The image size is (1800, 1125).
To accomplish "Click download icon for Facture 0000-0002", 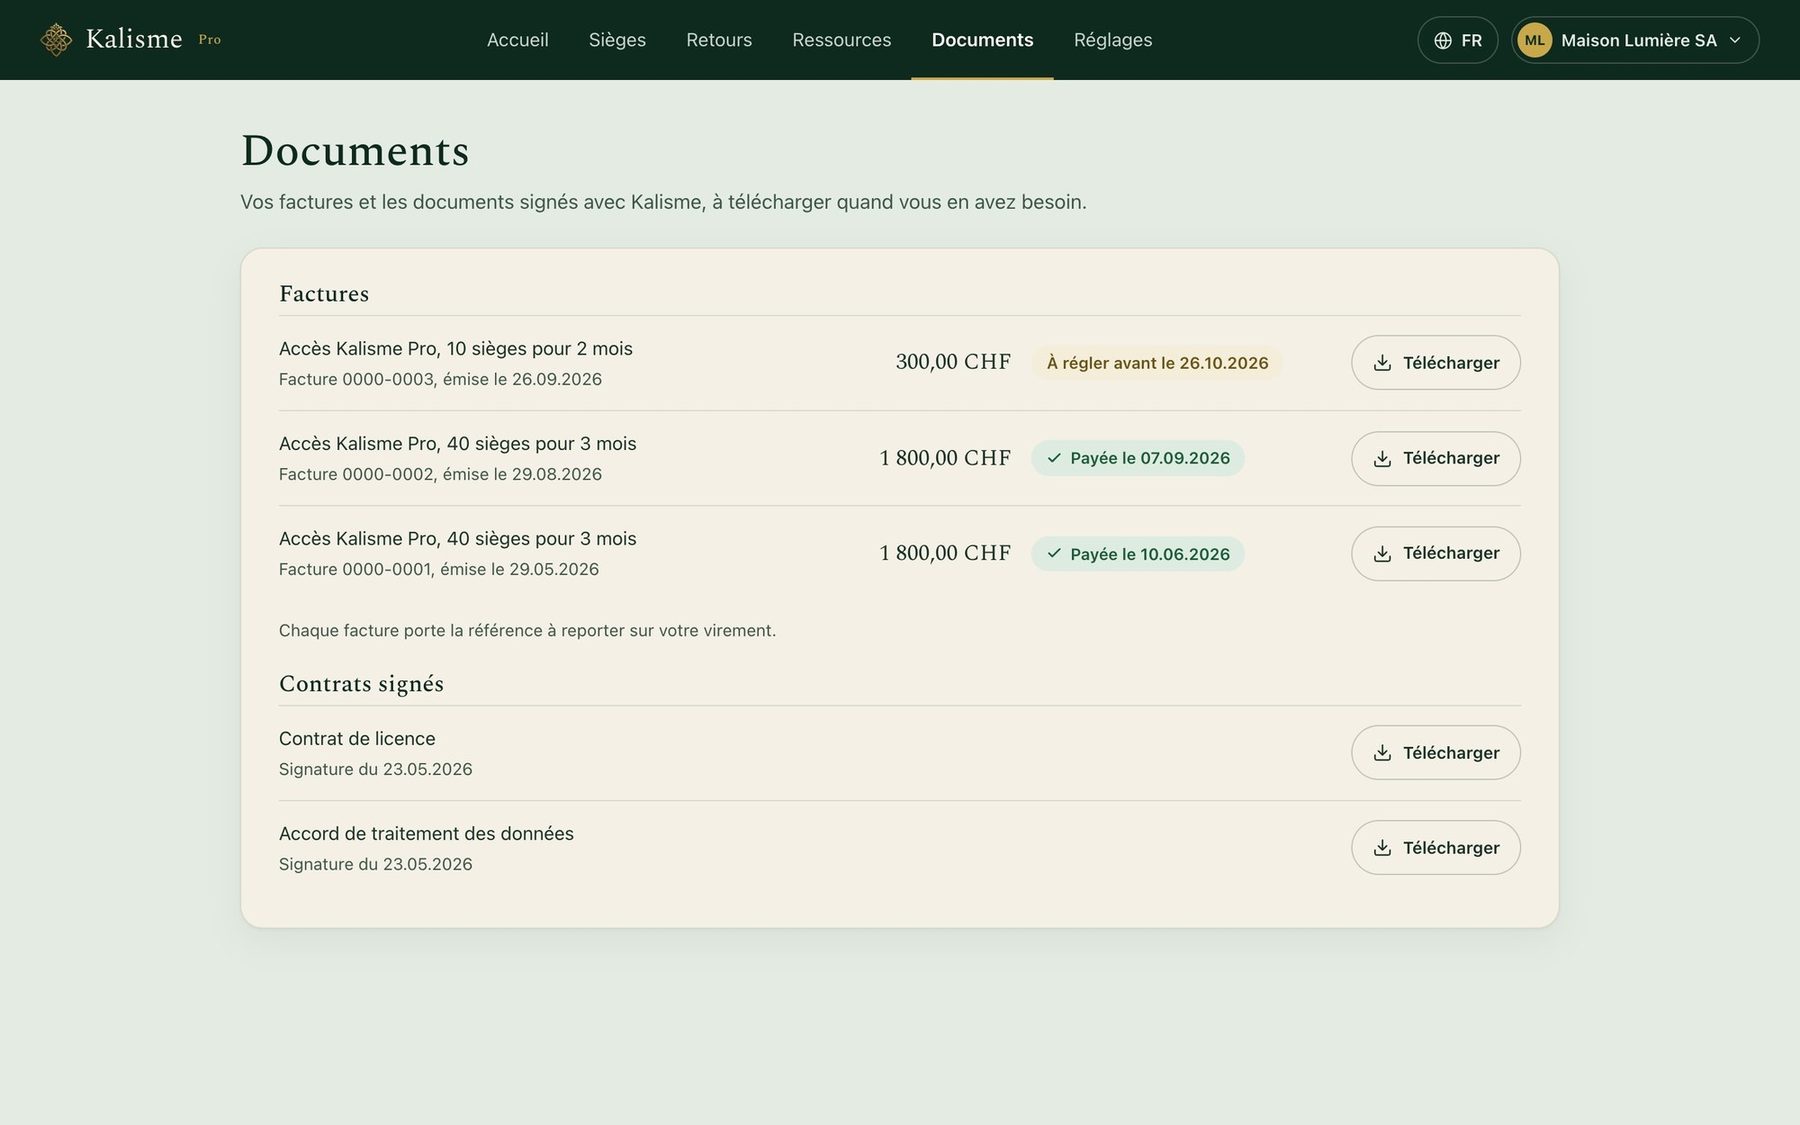I will (x=1382, y=458).
